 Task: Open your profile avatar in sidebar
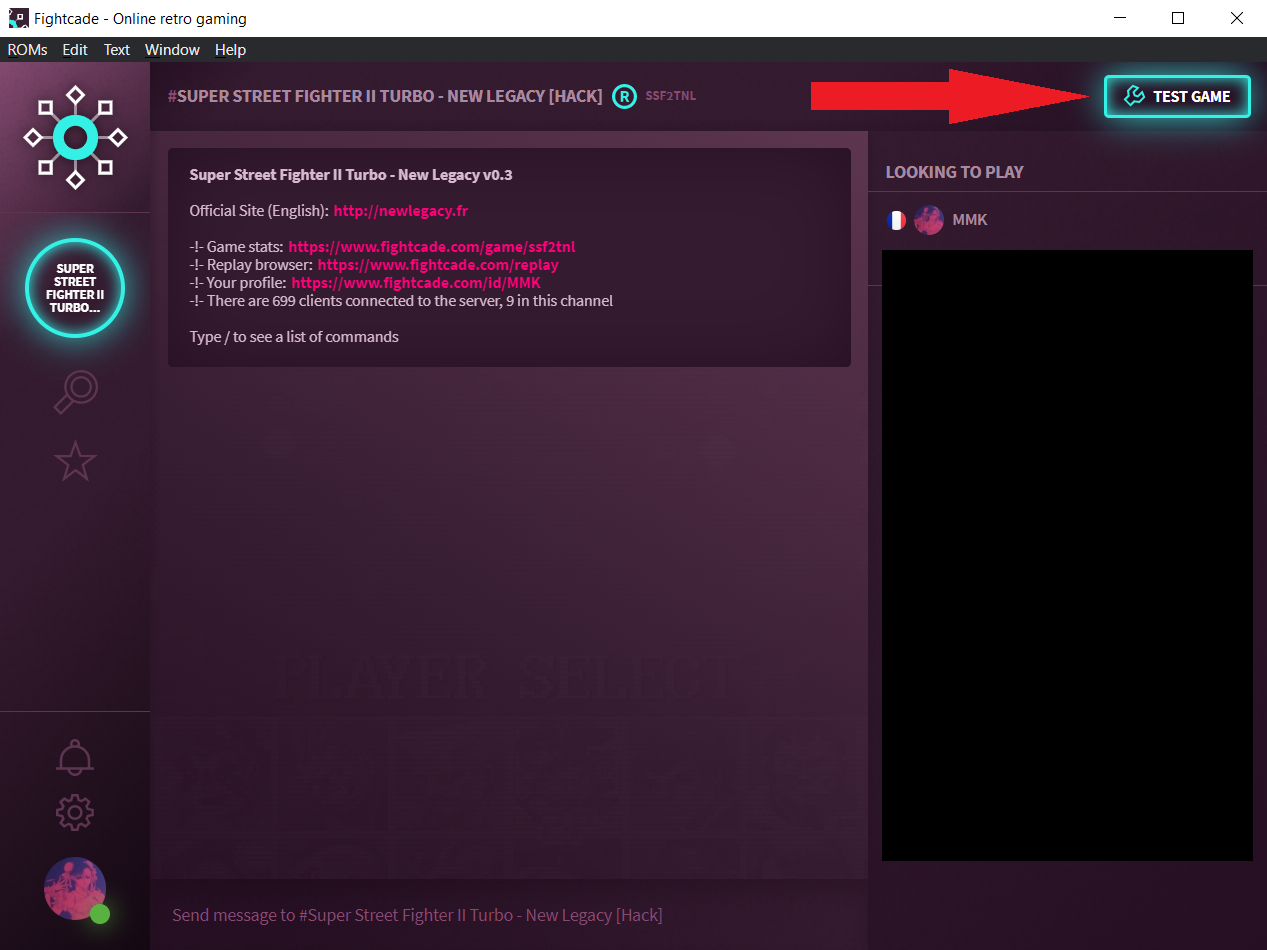click(75, 888)
